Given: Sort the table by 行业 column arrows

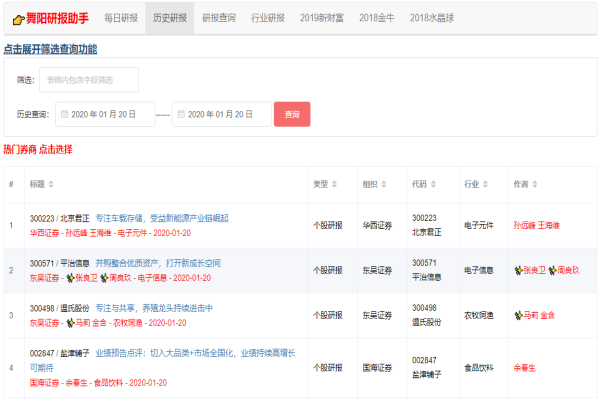Looking at the screenshot, I should 485,184.
